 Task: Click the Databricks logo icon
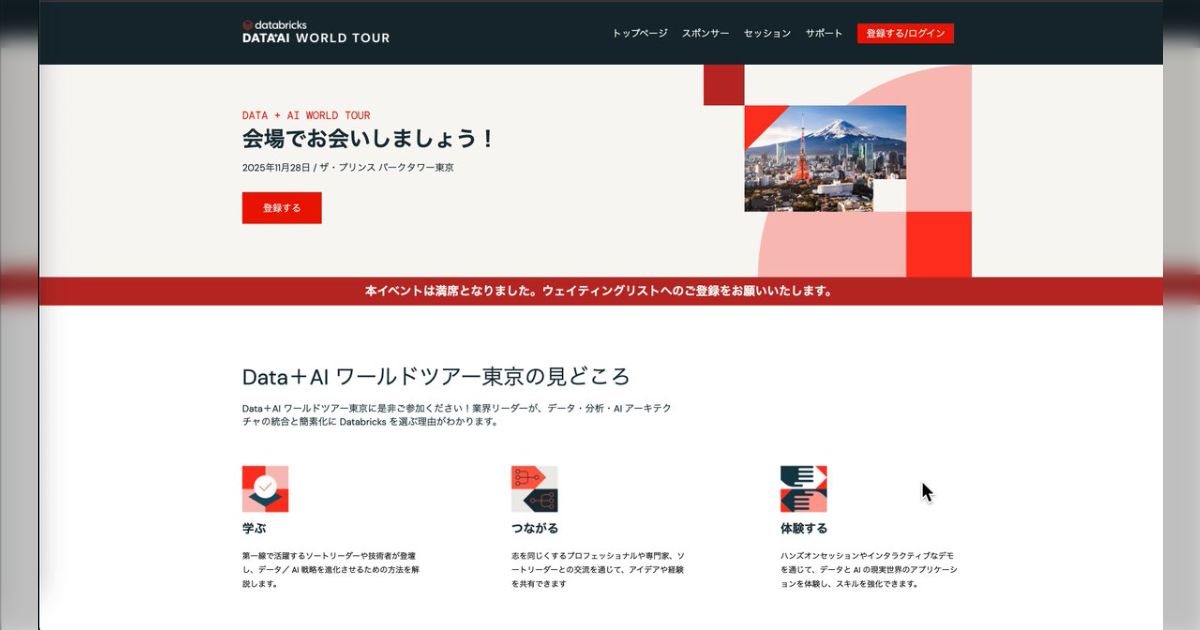coord(249,26)
